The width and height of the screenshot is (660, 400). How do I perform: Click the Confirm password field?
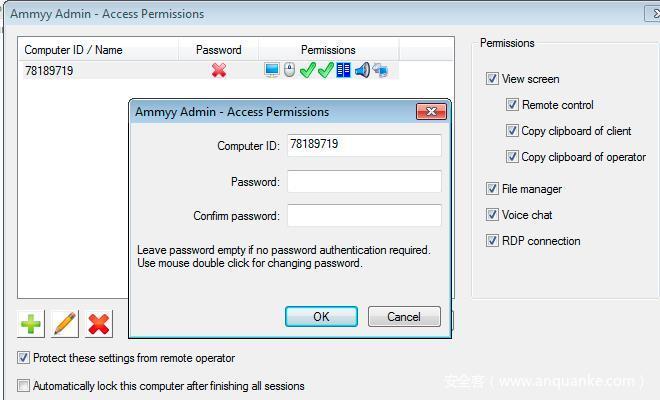tap(364, 215)
